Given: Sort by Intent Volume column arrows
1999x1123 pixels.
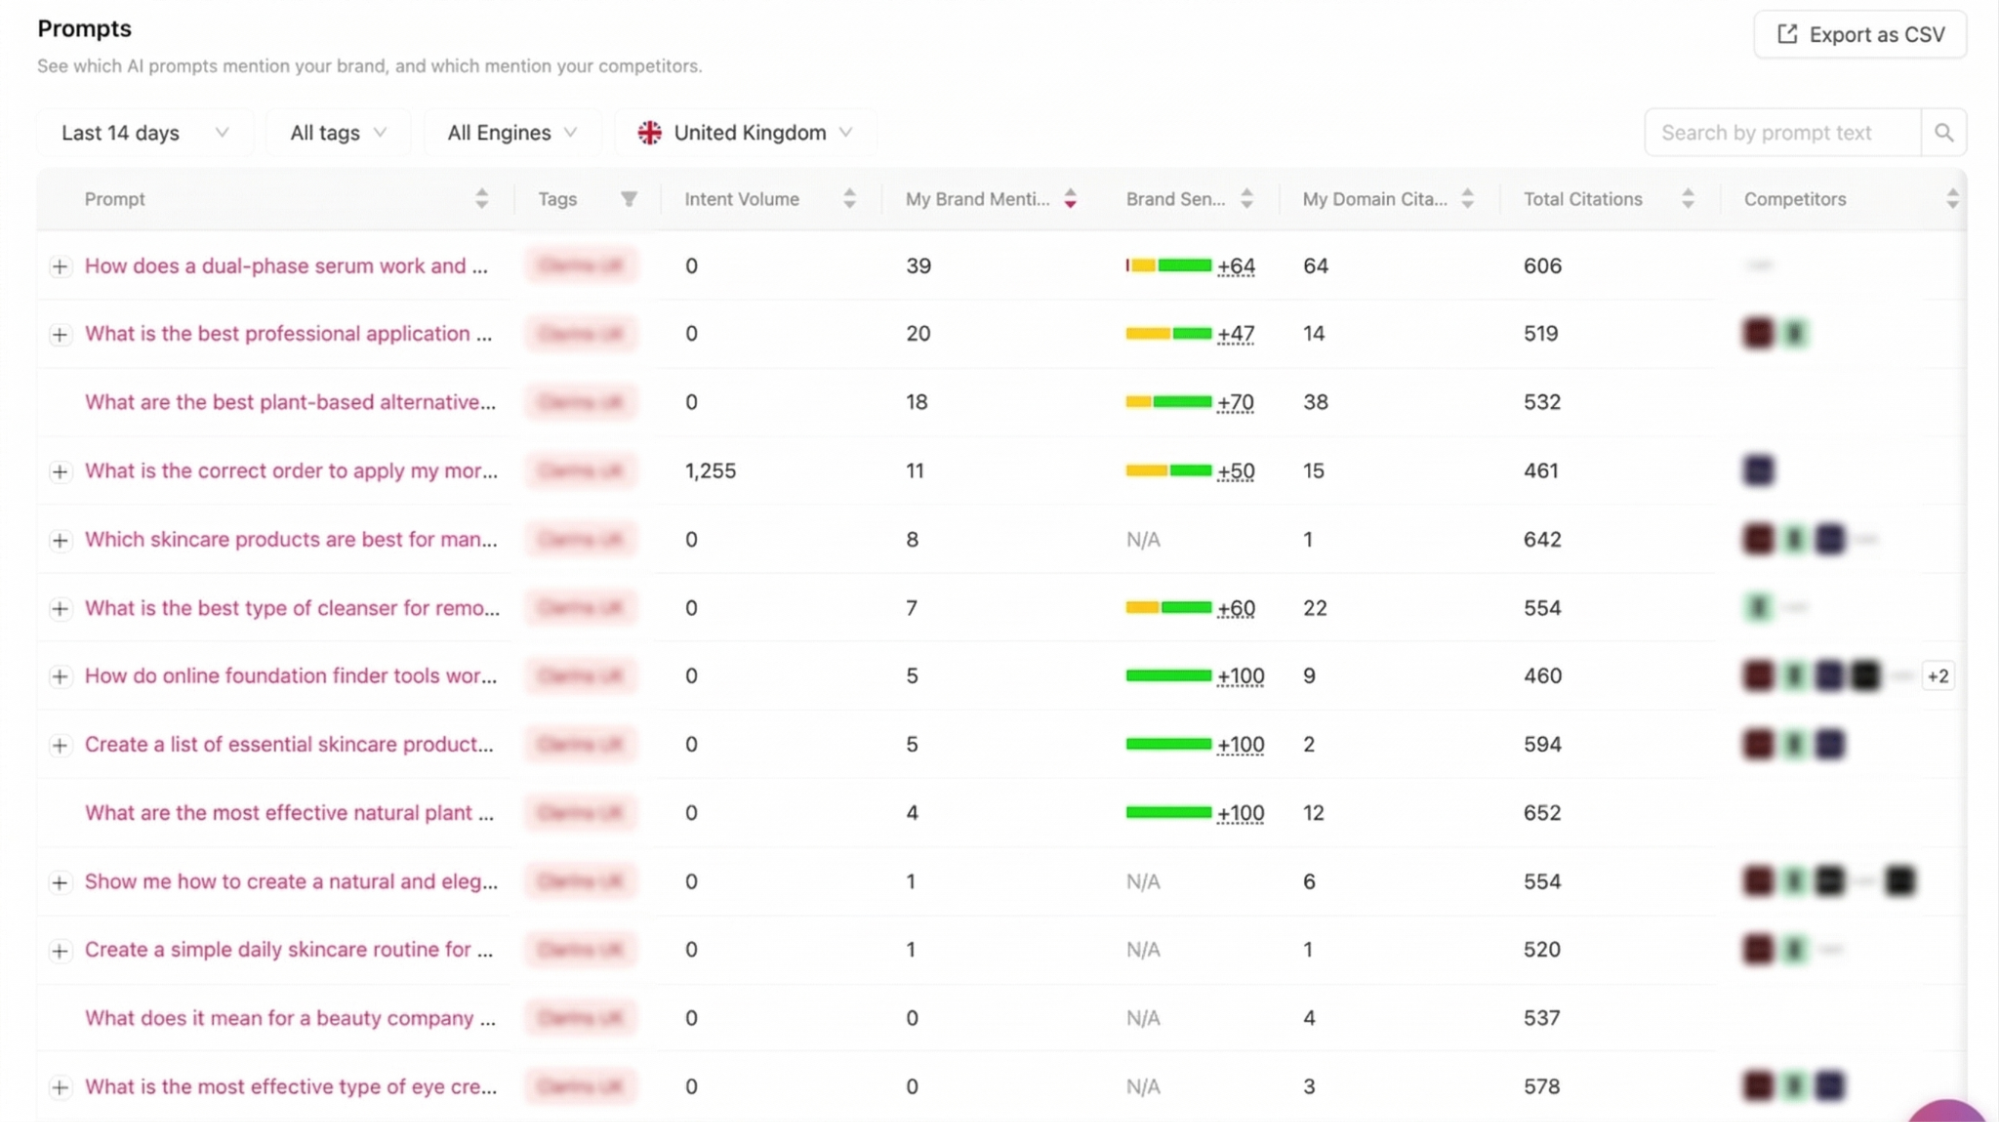Looking at the screenshot, I should click(849, 199).
